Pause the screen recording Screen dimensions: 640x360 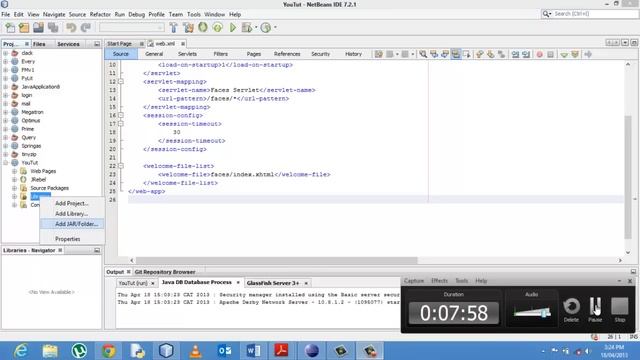tap(595, 310)
